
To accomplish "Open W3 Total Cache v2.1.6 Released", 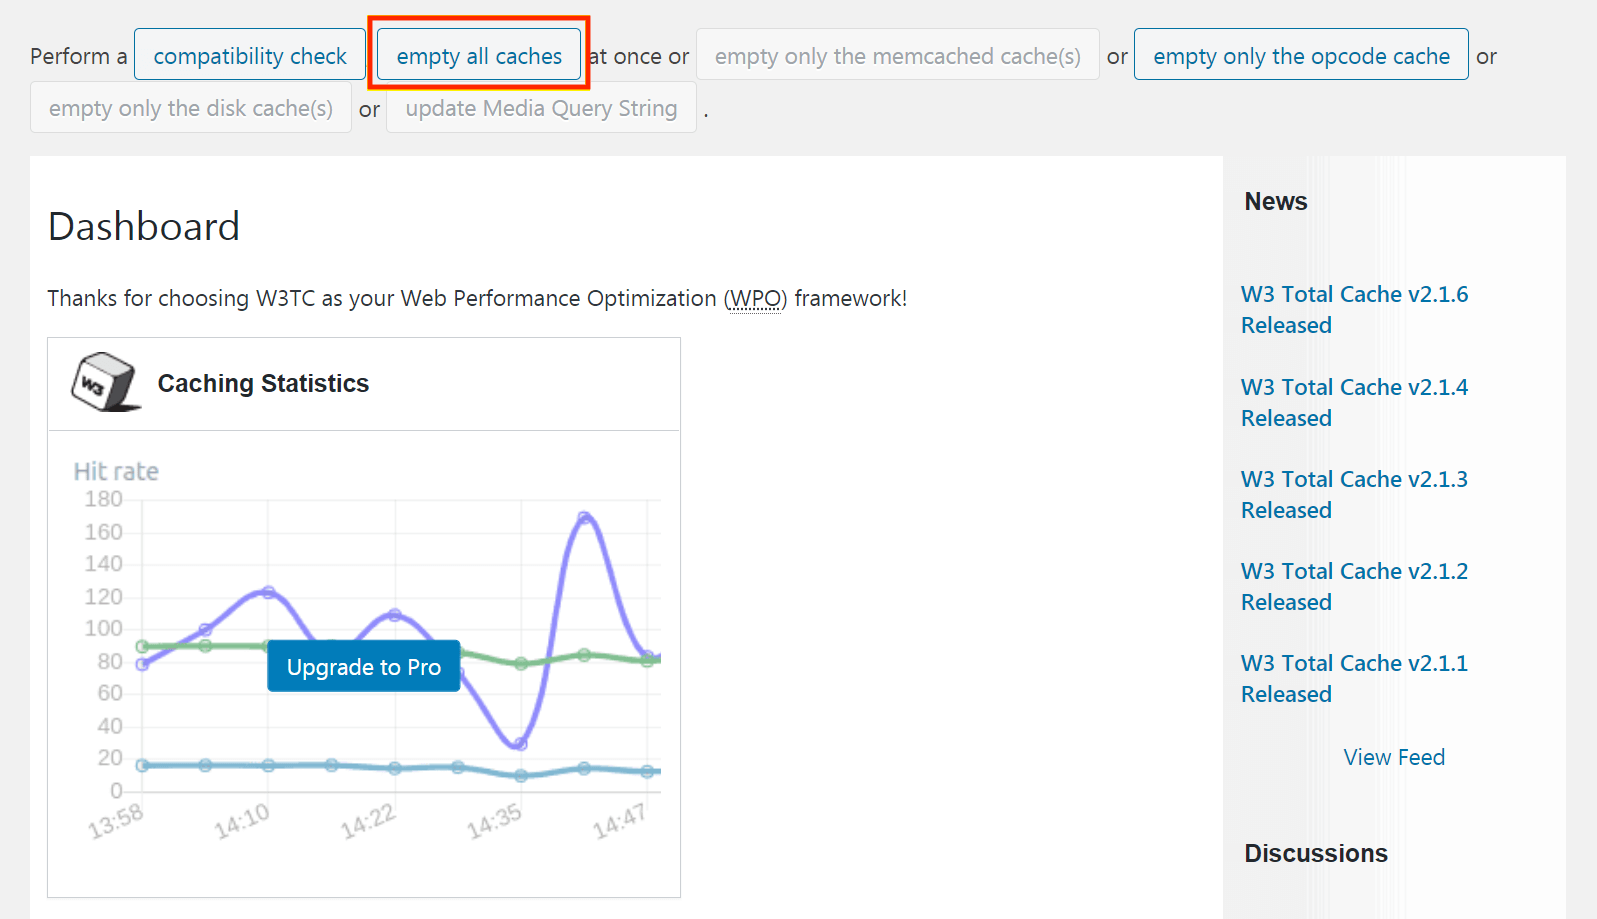I will click(x=1353, y=309).
